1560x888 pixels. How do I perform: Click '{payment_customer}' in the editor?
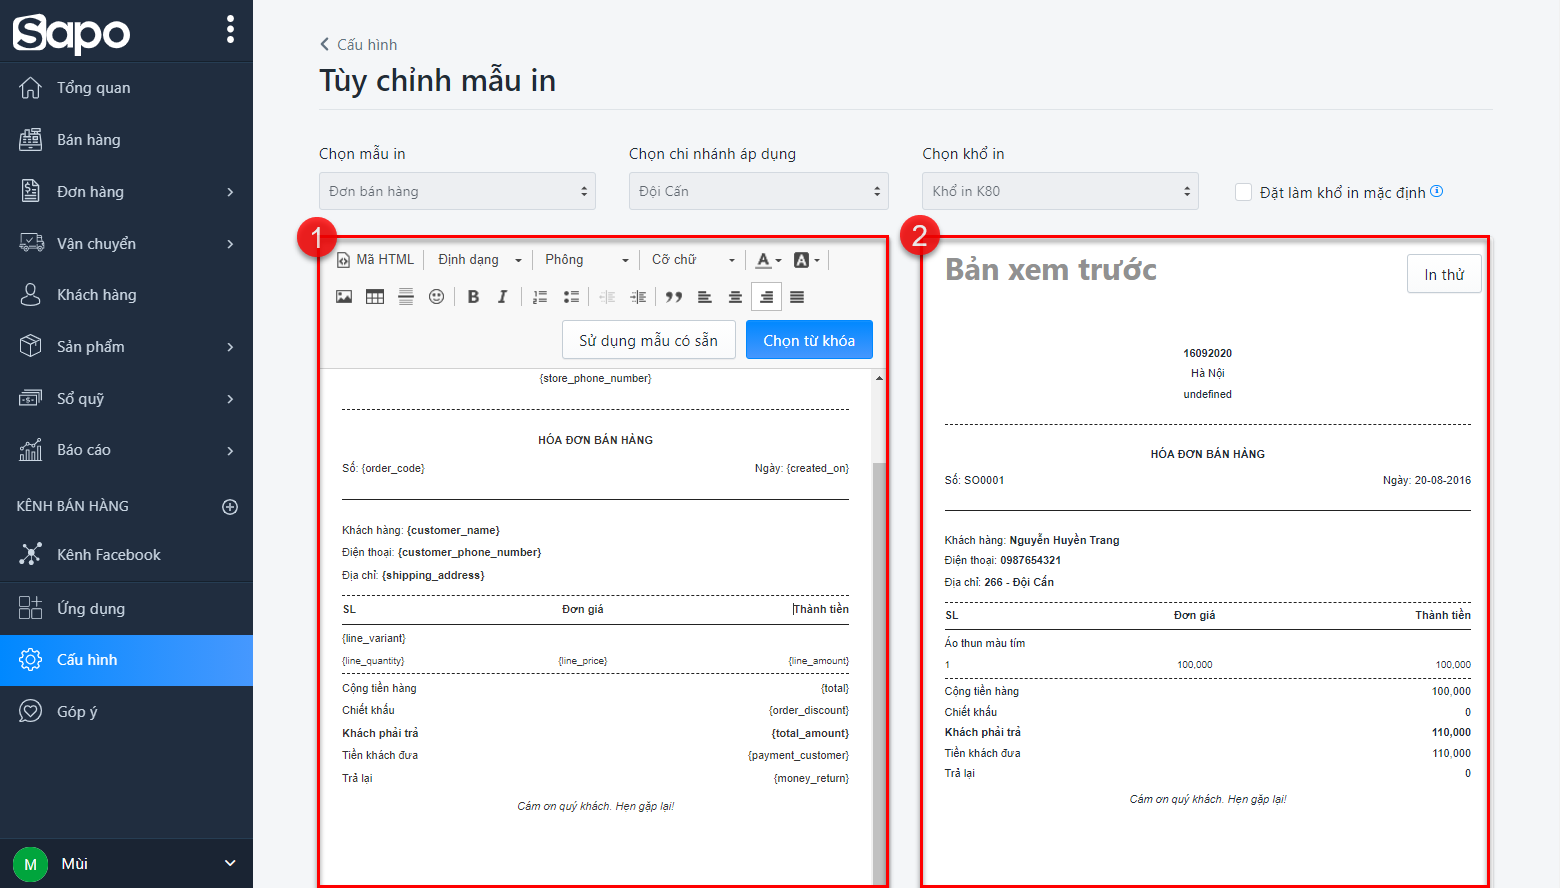(798, 756)
